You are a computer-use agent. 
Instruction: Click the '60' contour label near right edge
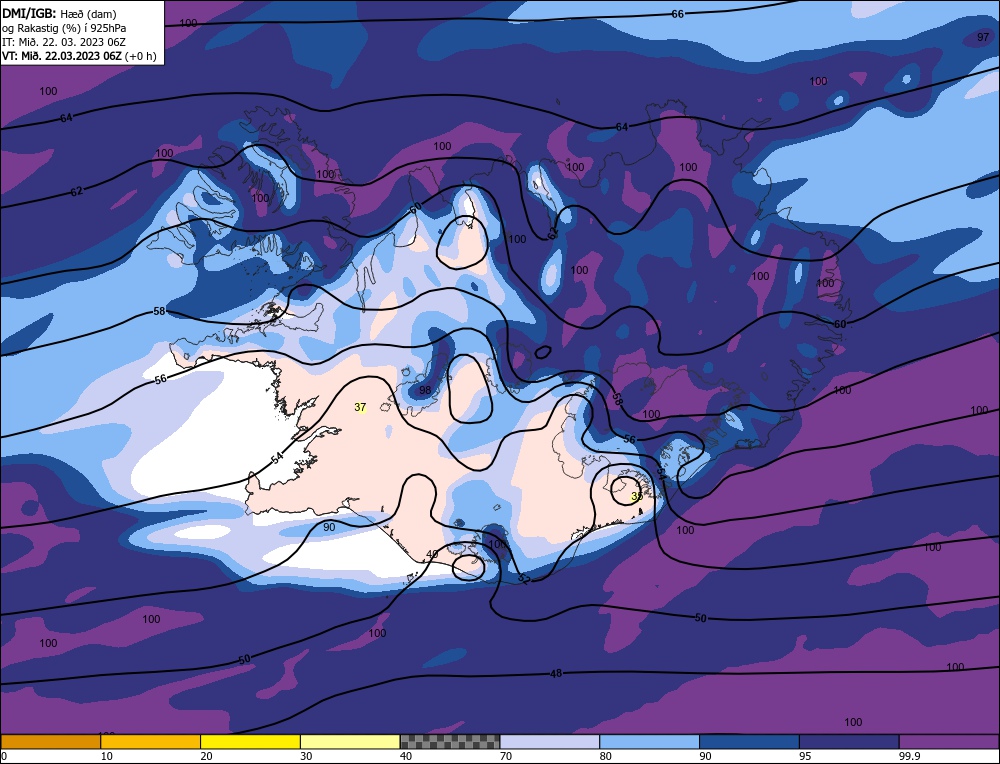840,324
